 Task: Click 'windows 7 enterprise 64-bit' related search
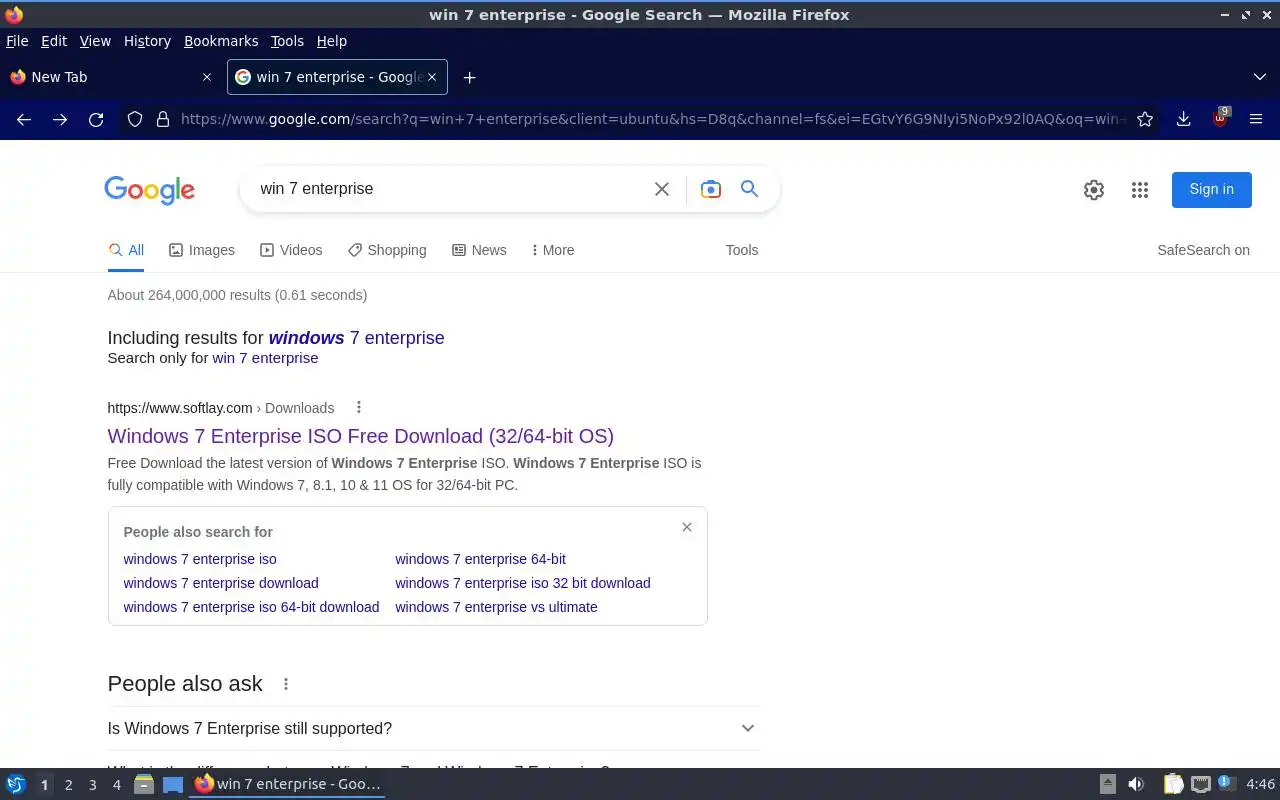pyautogui.click(x=480, y=559)
